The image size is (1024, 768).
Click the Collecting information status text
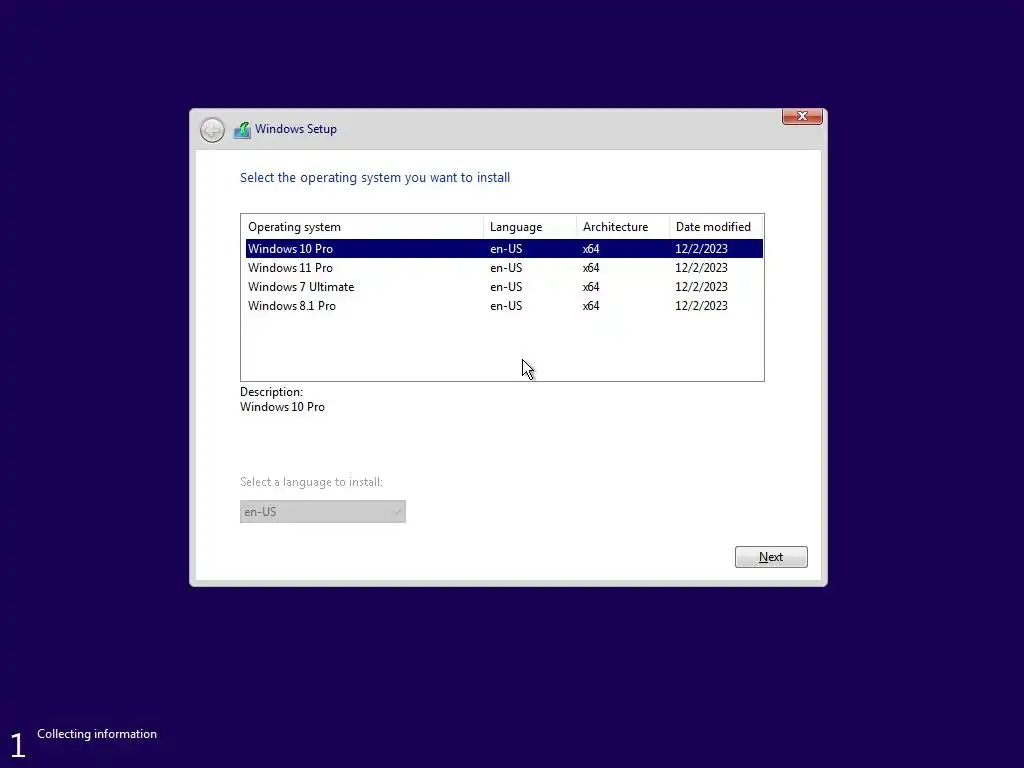97,734
